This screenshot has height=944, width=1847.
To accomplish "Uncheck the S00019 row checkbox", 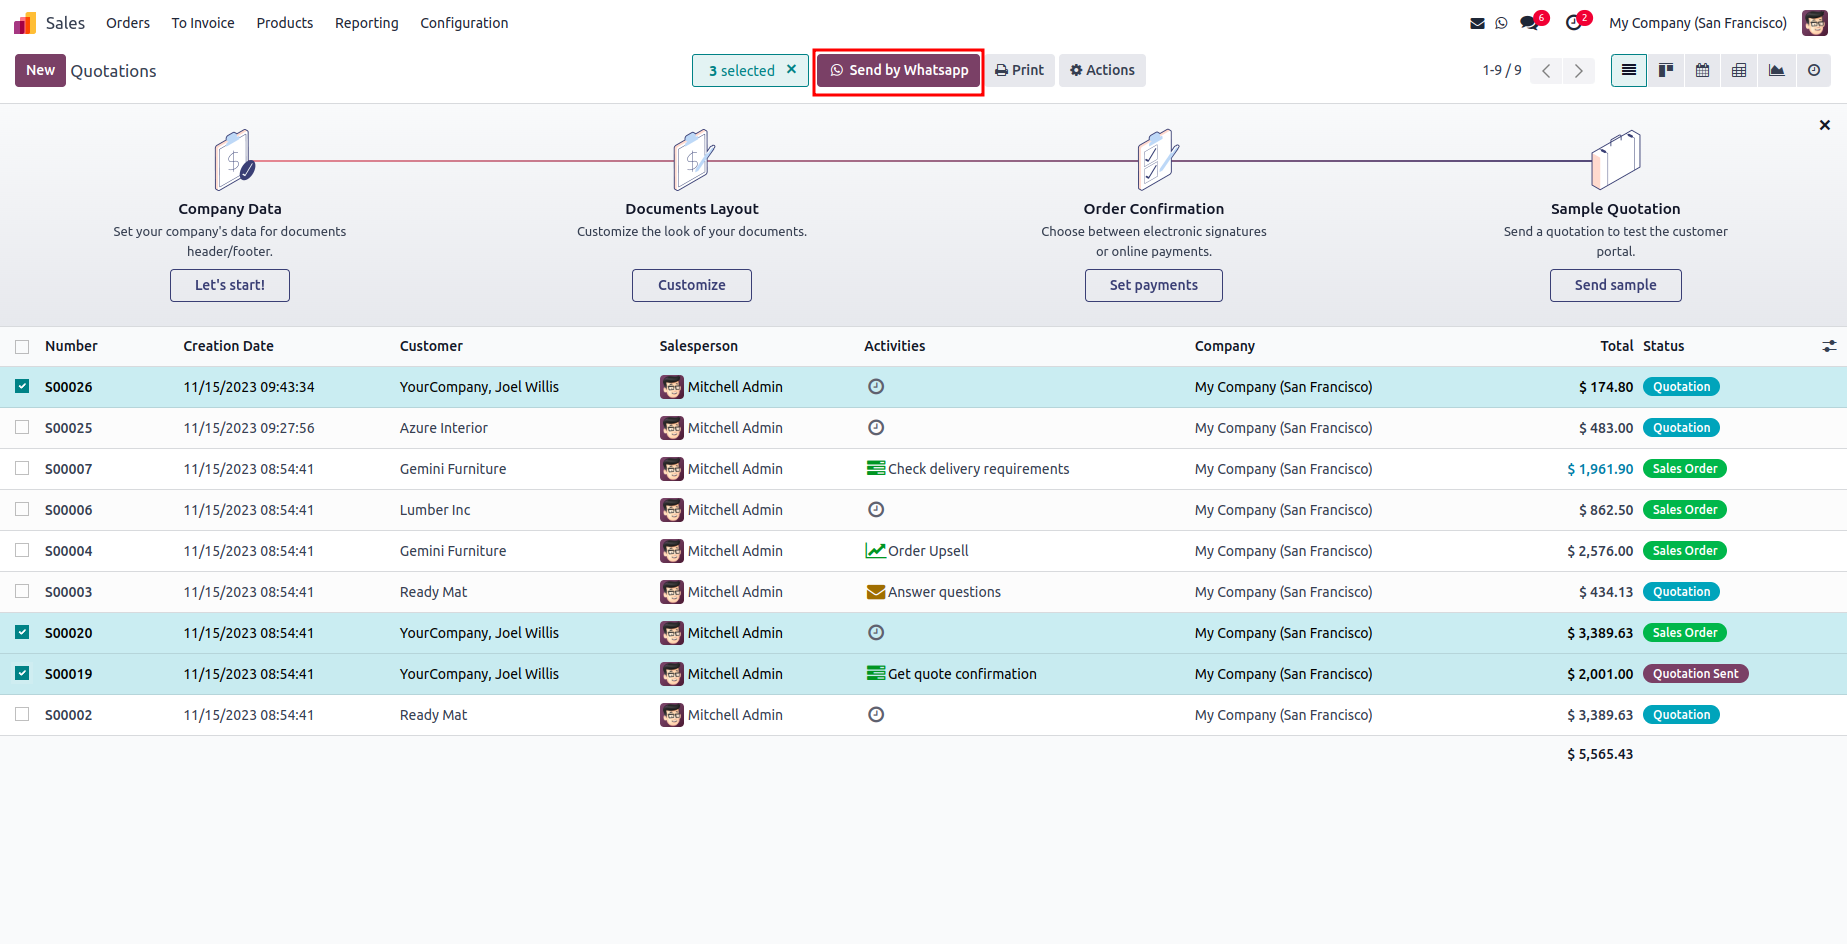I will pos(22,673).
